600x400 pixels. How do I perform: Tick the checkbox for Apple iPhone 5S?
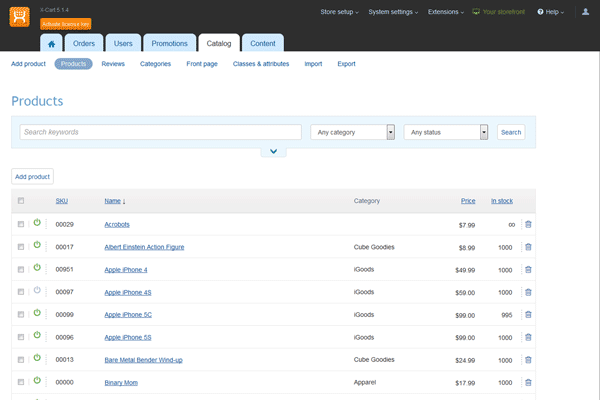(x=21, y=337)
